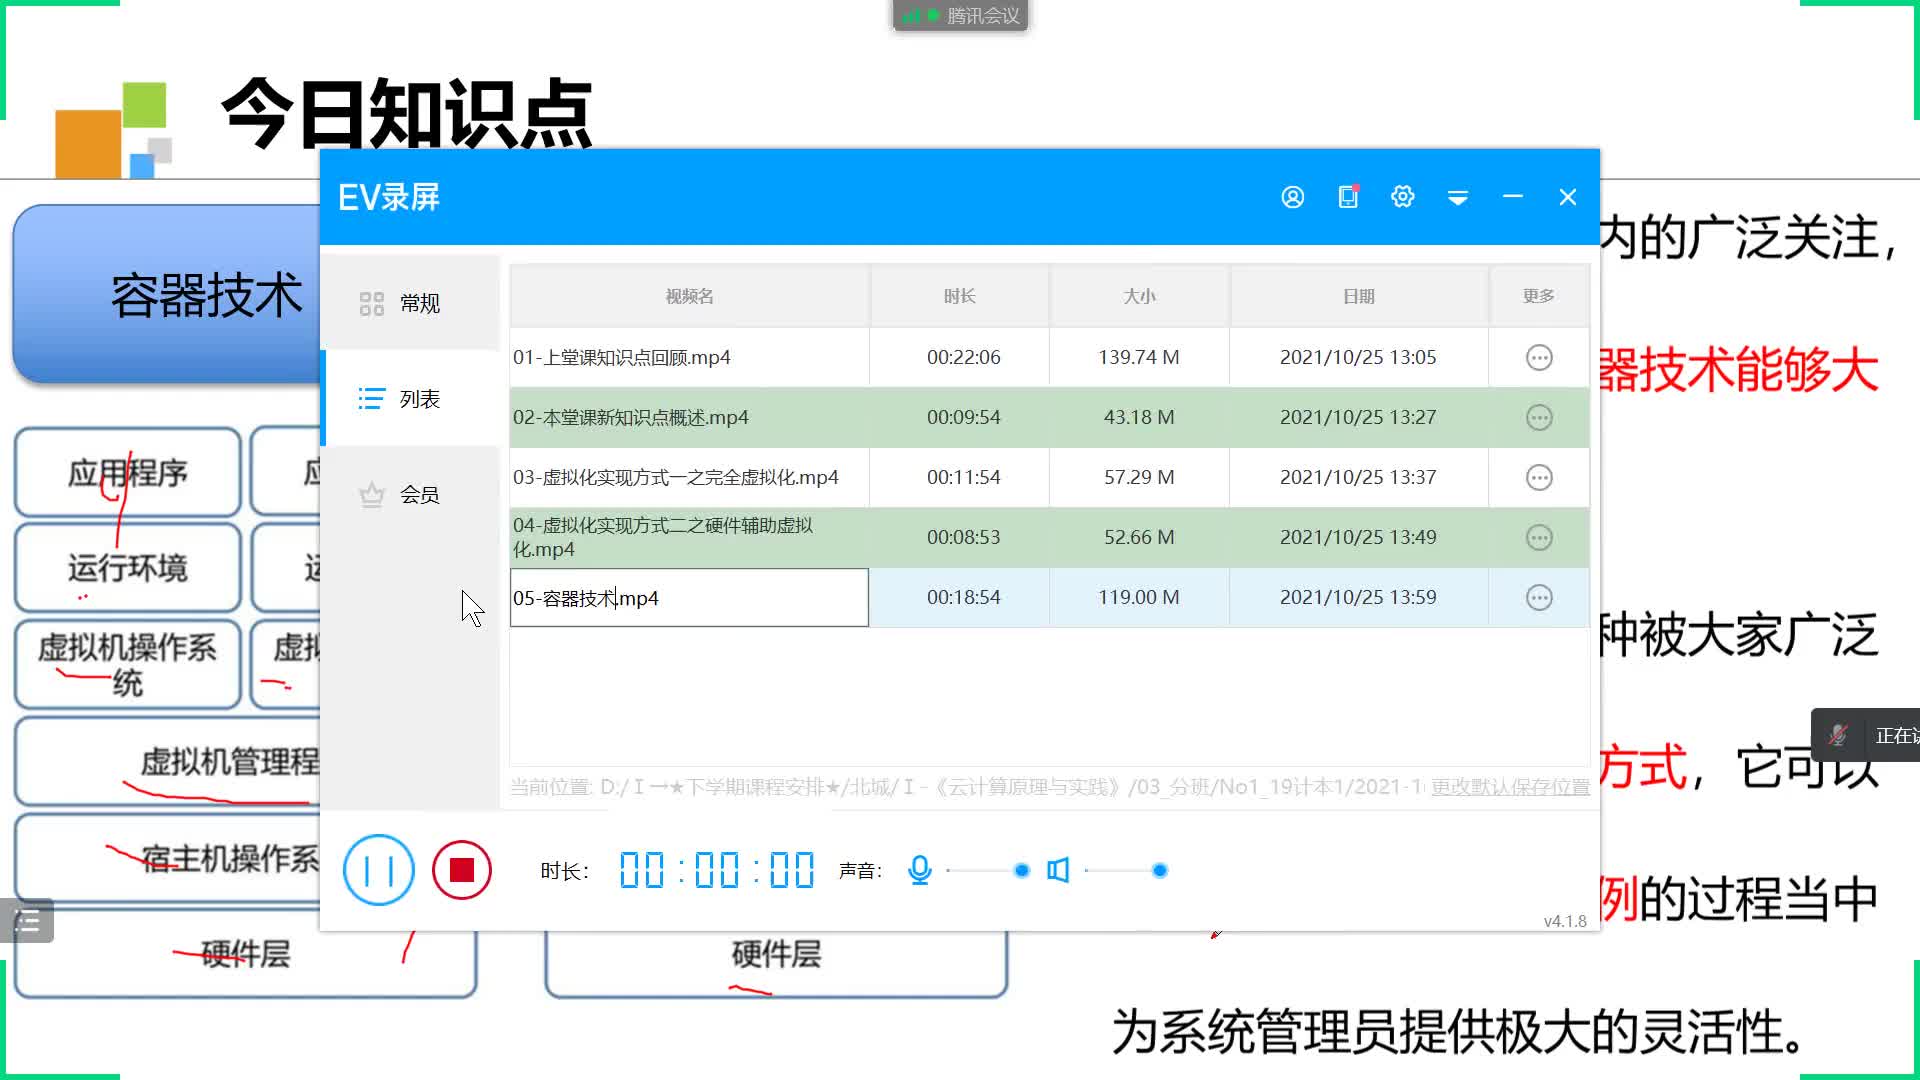
Task: Minimize the EV录屏 window
Action: [1513, 197]
